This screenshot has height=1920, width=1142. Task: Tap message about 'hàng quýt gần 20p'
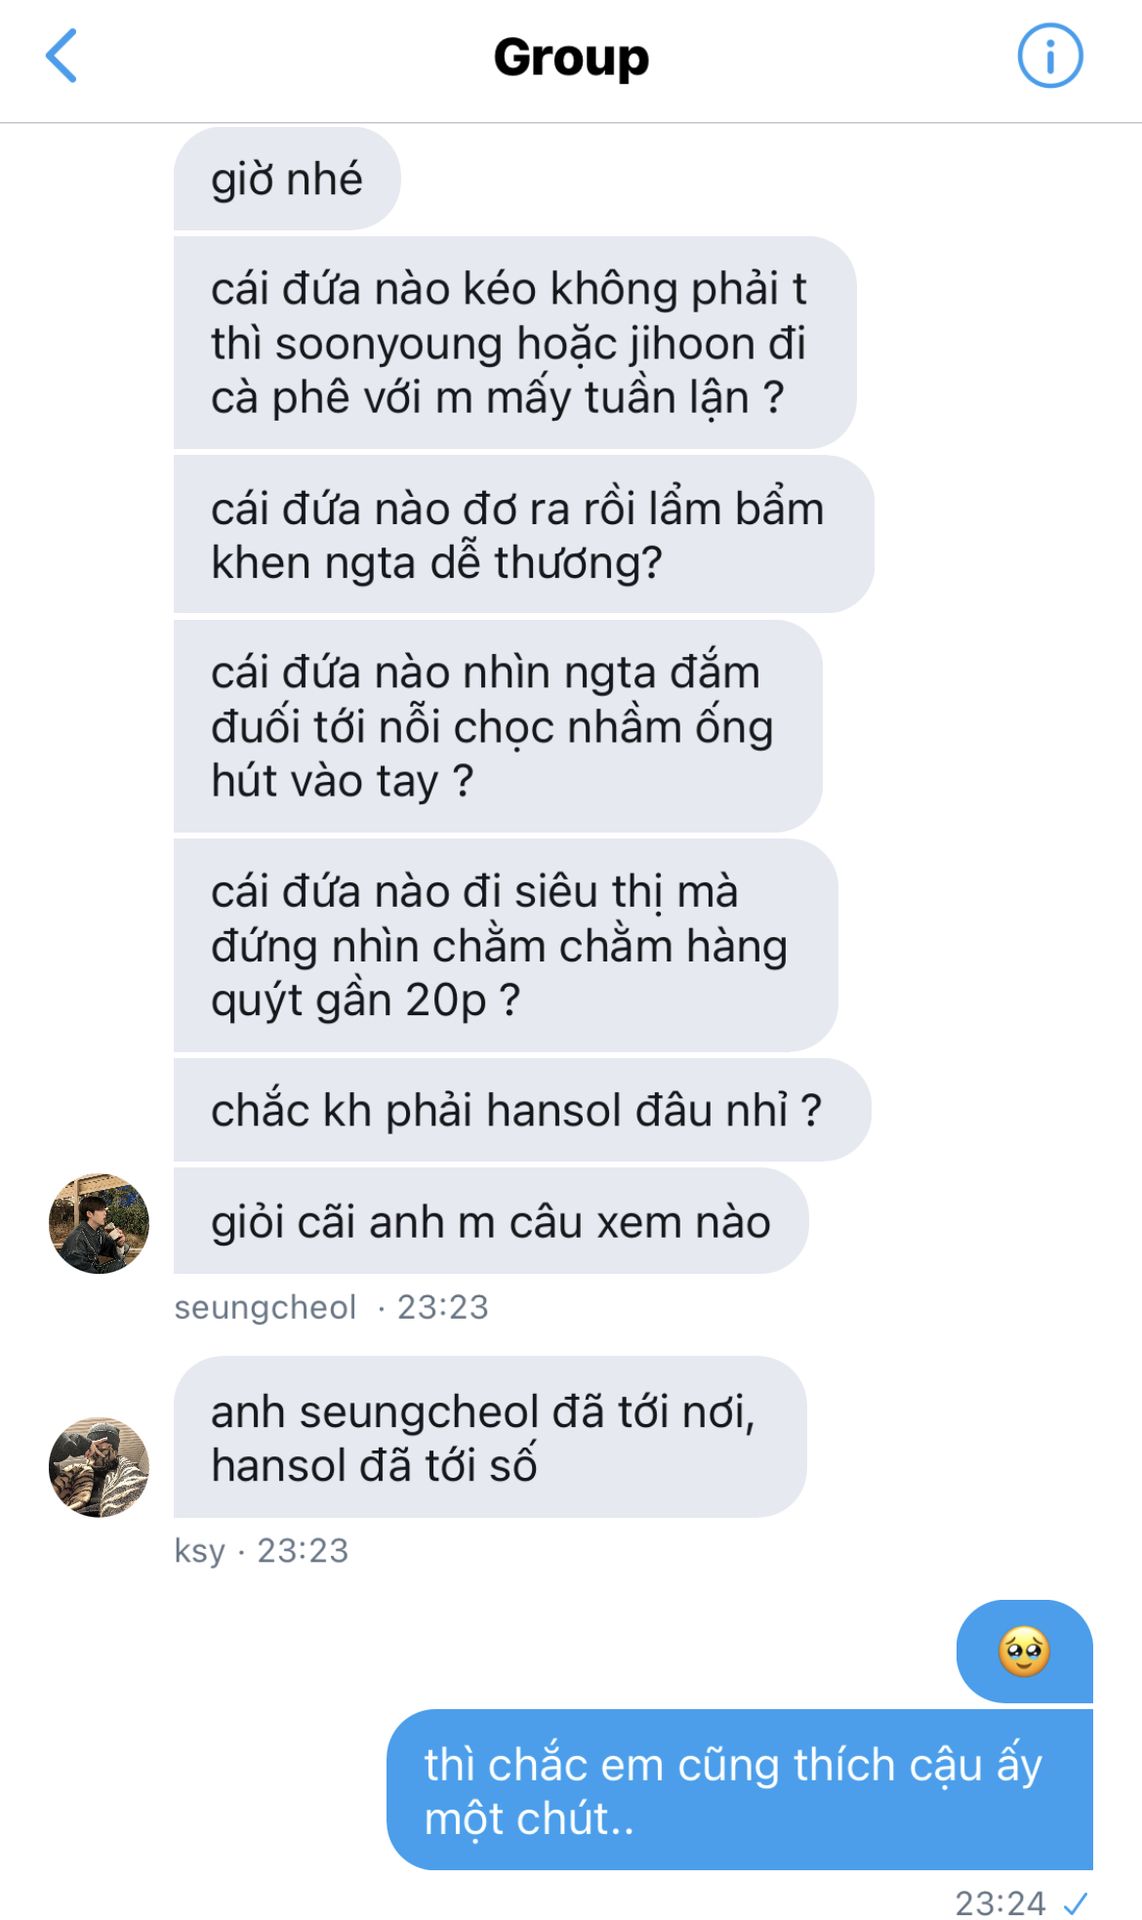(x=506, y=945)
